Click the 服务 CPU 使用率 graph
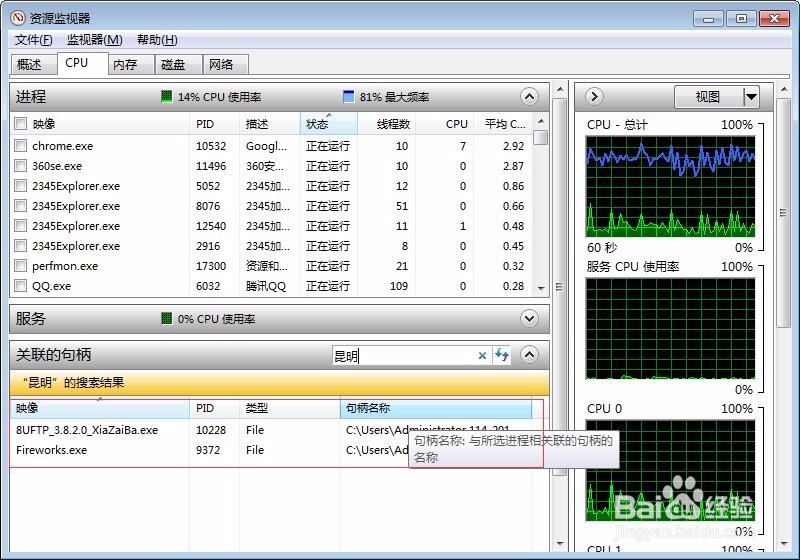 click(670, 328)
